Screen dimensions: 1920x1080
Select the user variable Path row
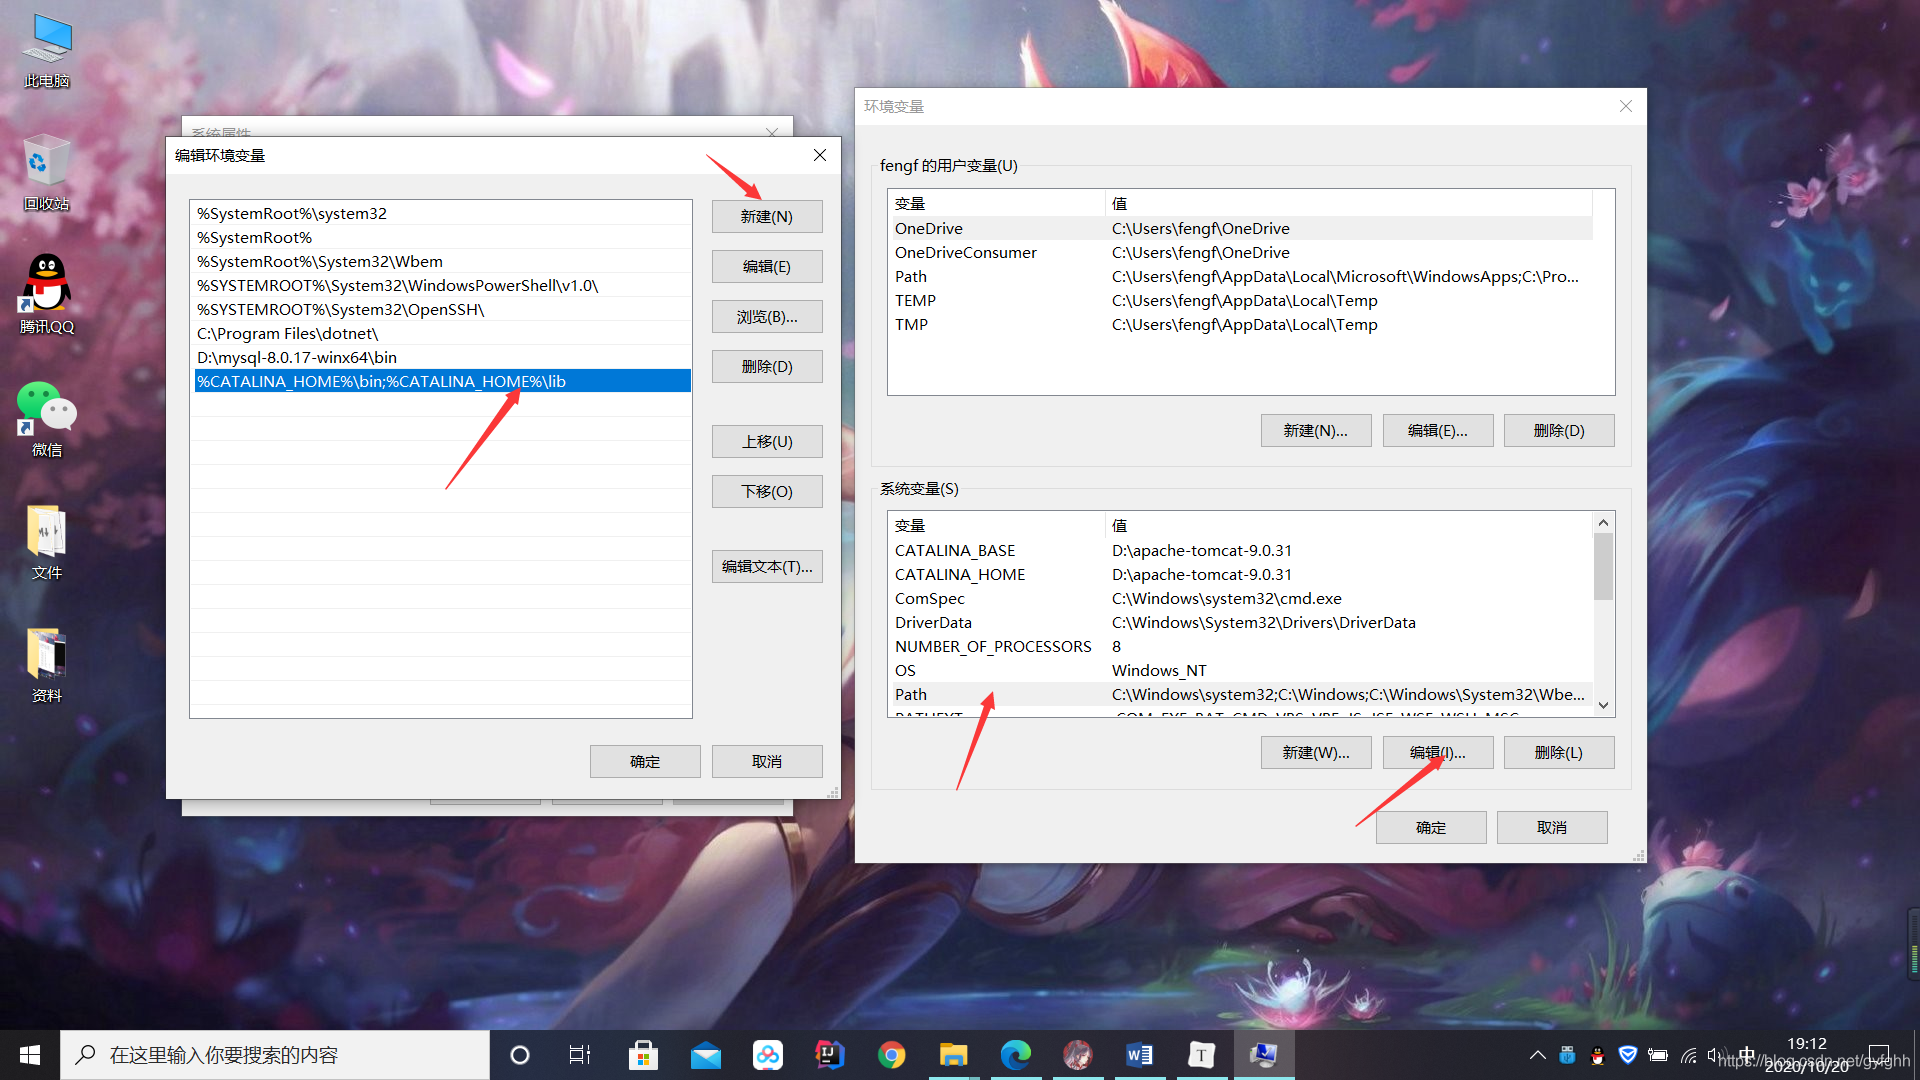click(x=1240, y=277)
